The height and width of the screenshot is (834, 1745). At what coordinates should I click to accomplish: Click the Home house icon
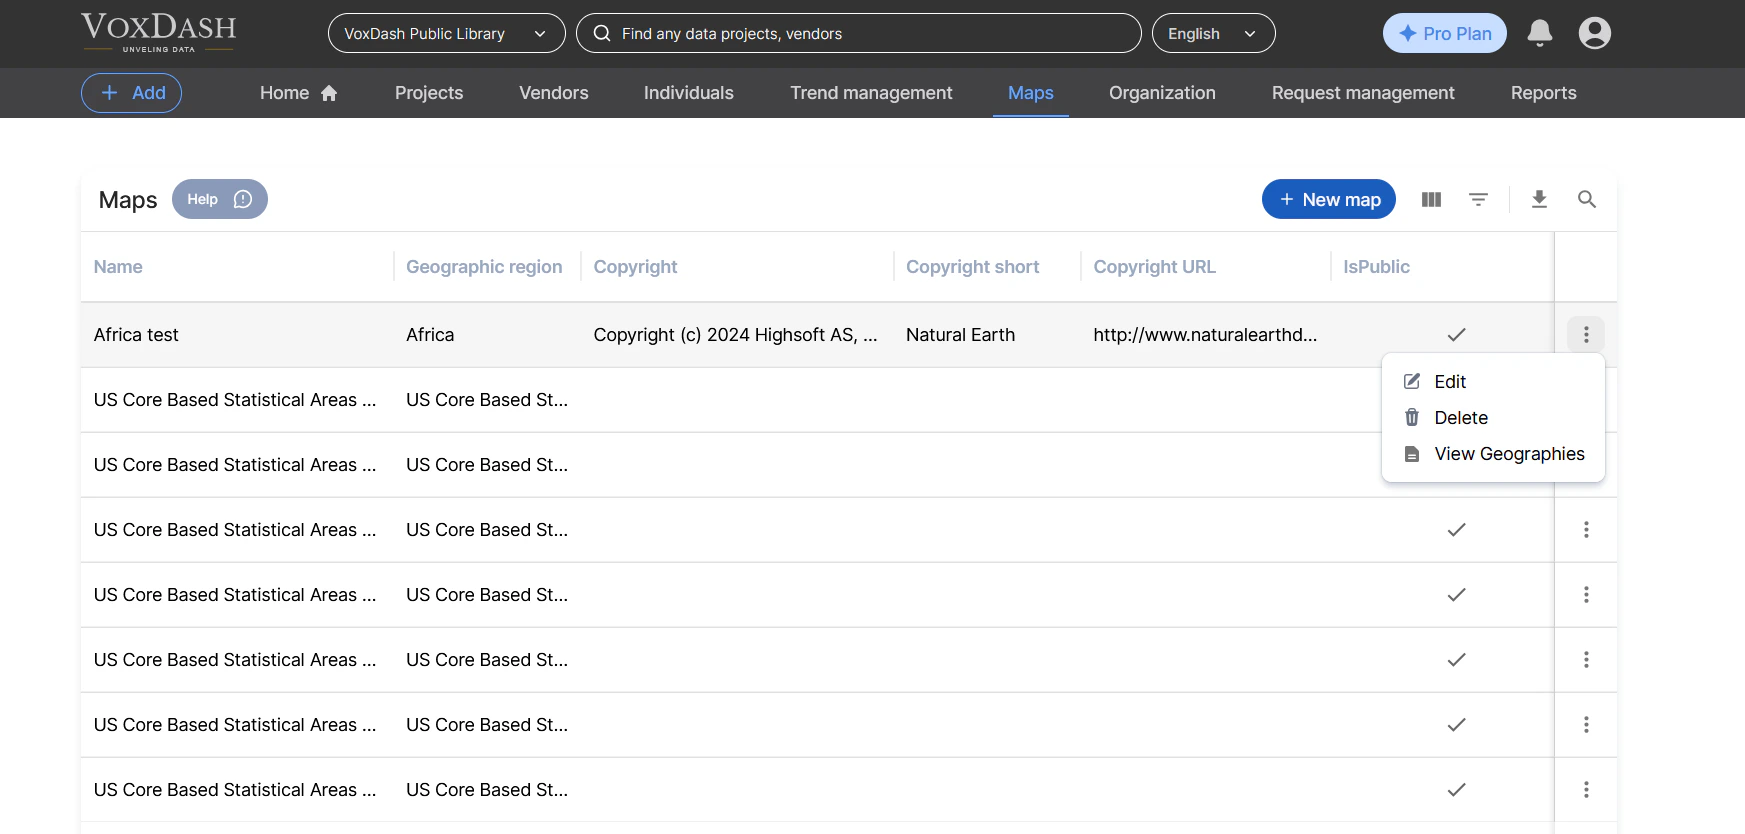coord(329,93)
